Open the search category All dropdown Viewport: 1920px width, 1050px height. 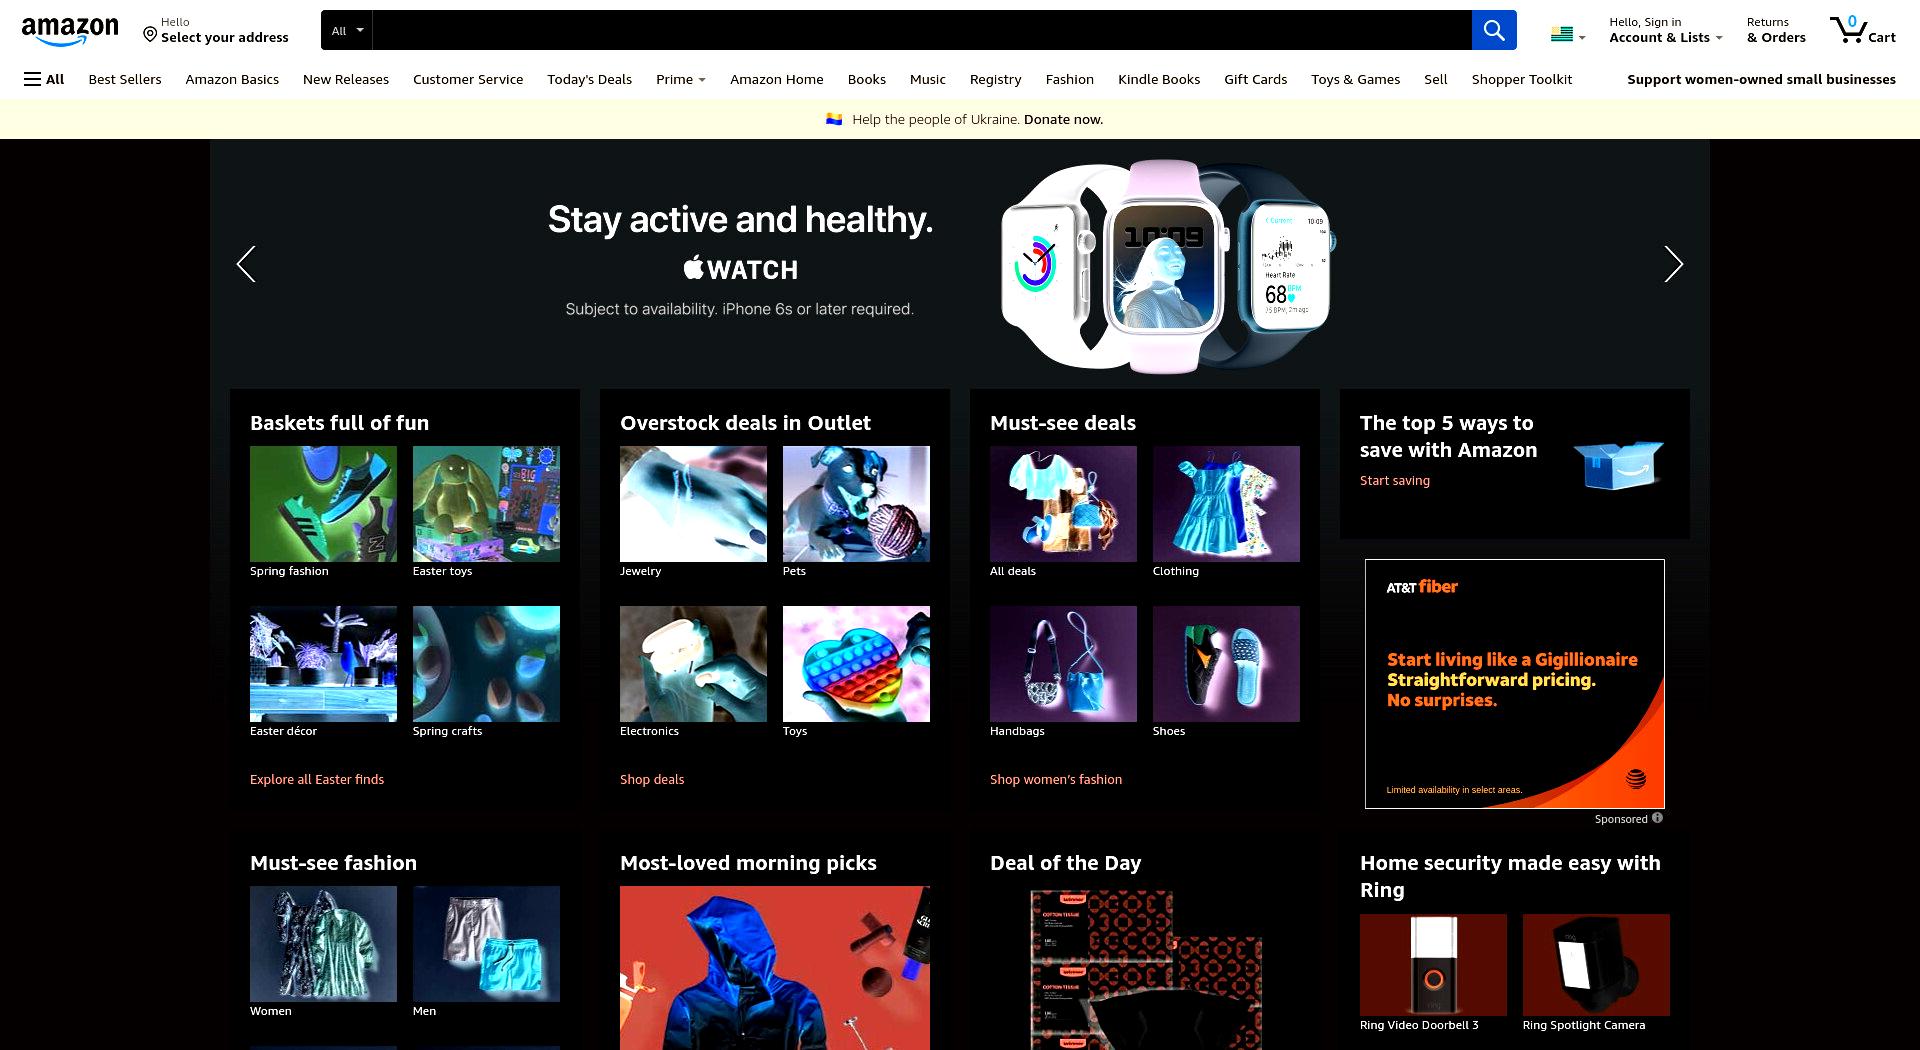[347, 30]
